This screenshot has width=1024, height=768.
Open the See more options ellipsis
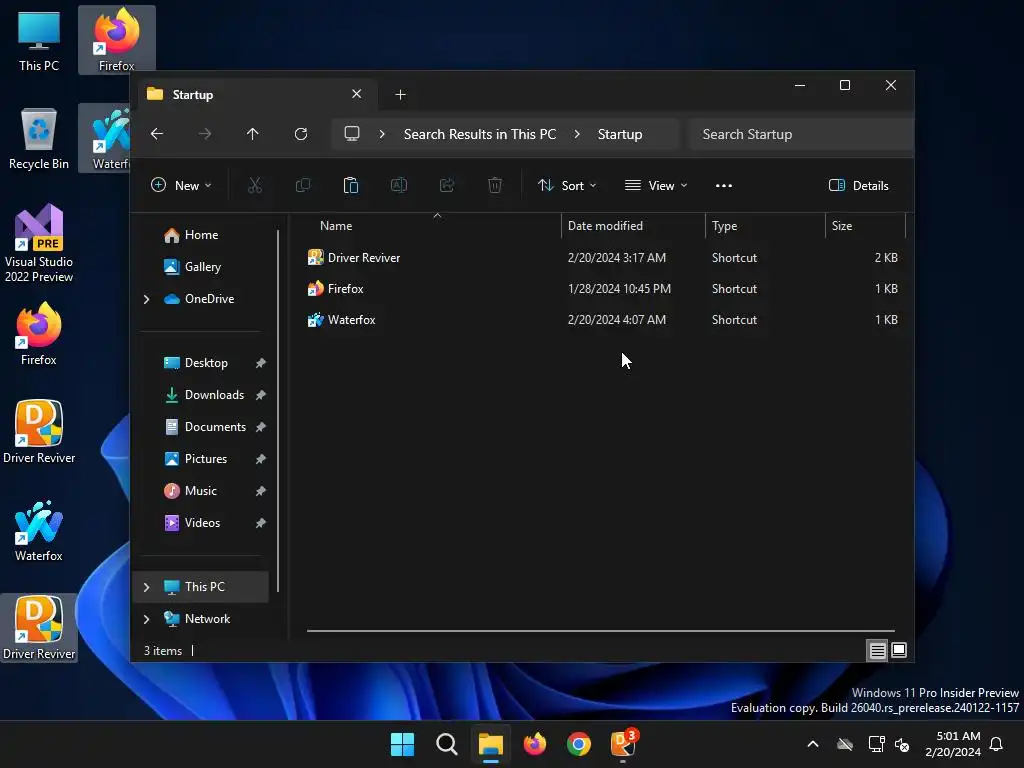pyautogui.click(x=724, y=185)
